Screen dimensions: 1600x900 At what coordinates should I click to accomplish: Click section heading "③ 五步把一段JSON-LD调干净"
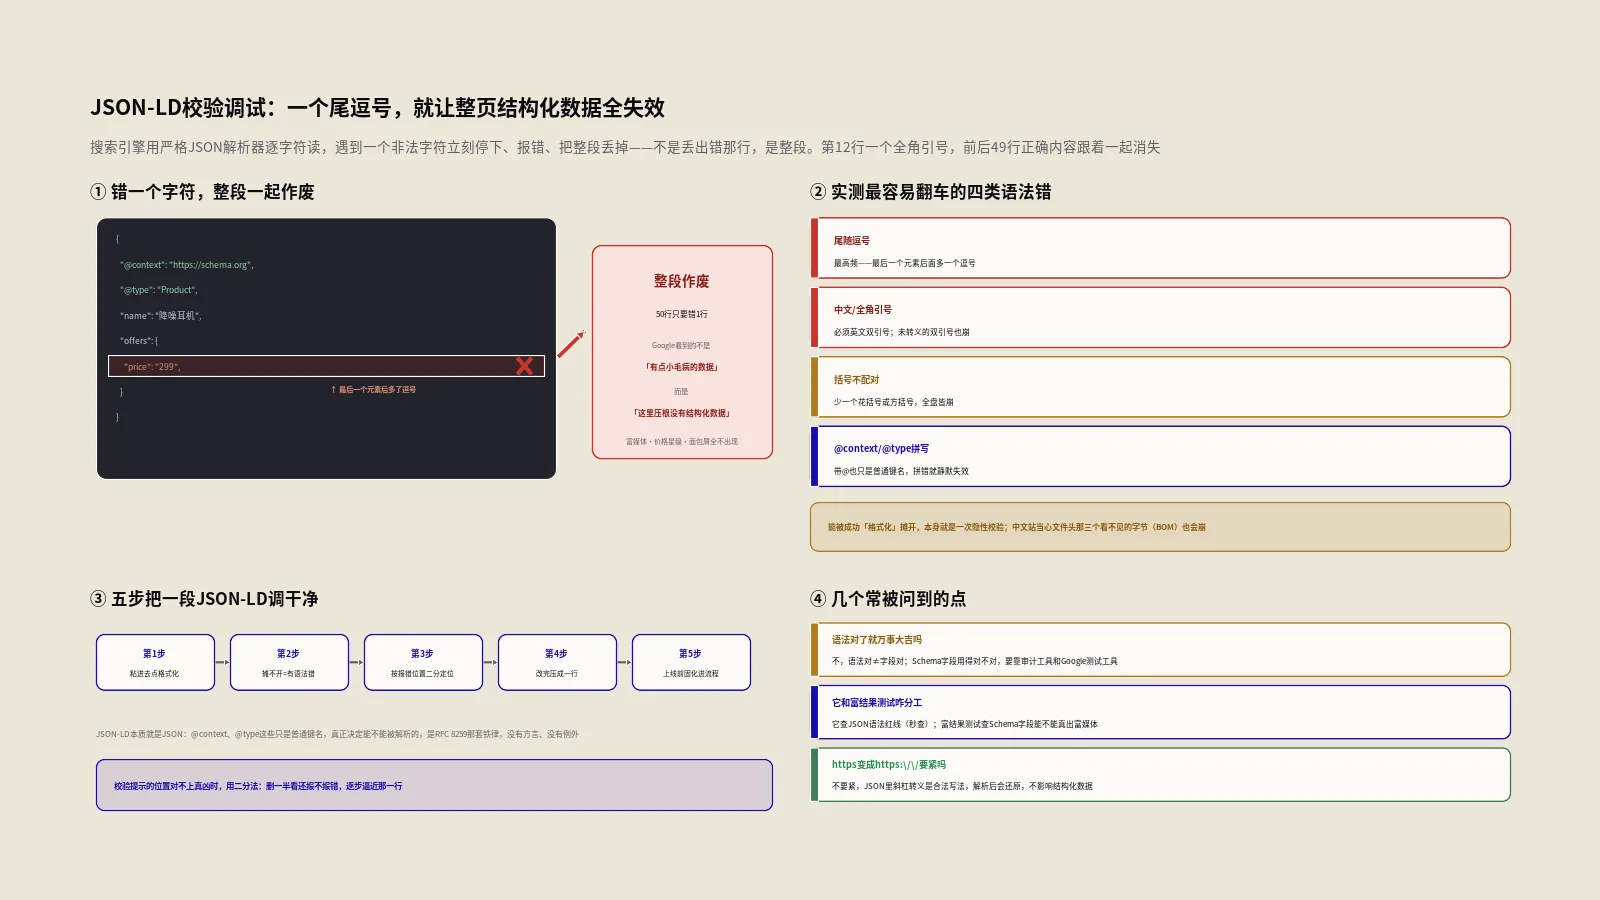click(204, 599)
